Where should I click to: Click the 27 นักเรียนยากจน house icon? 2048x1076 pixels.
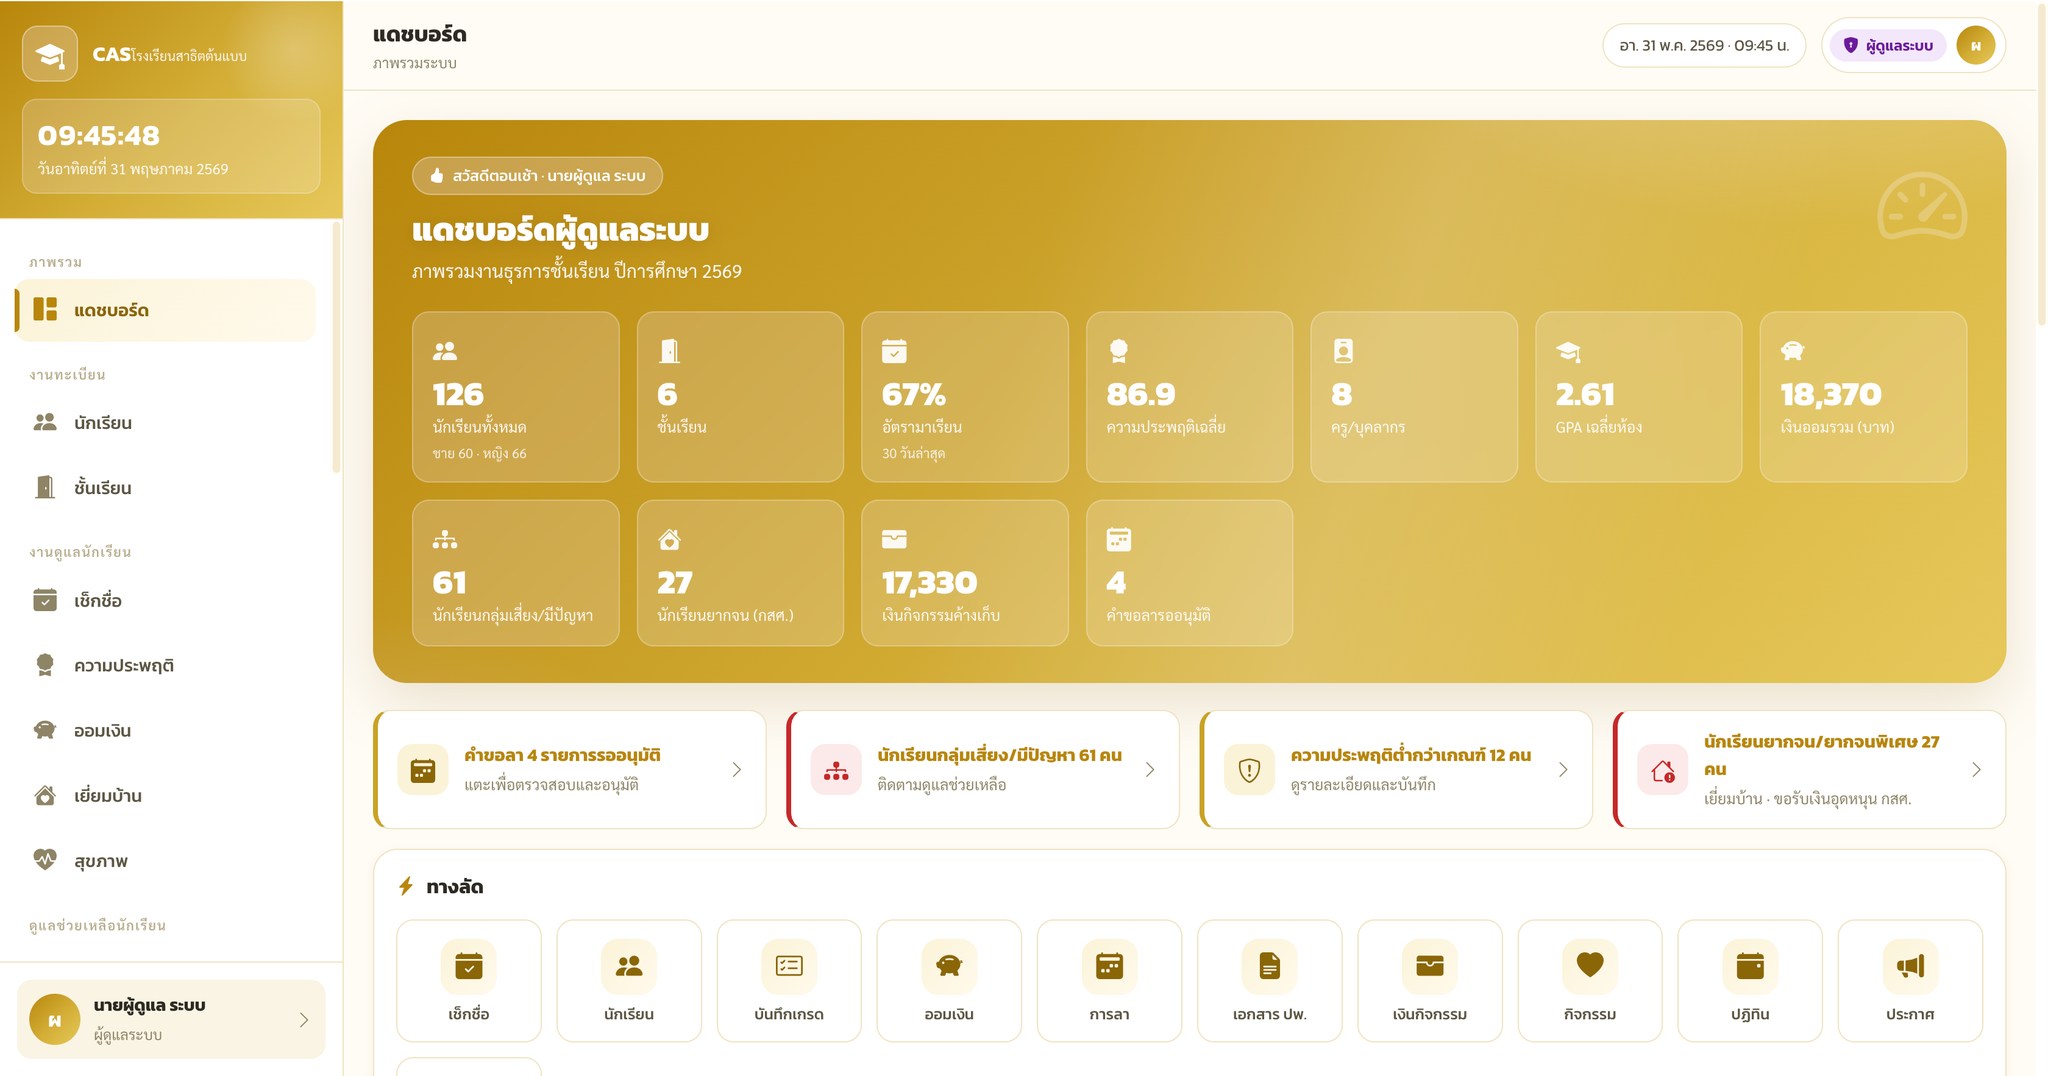[669, 540]
